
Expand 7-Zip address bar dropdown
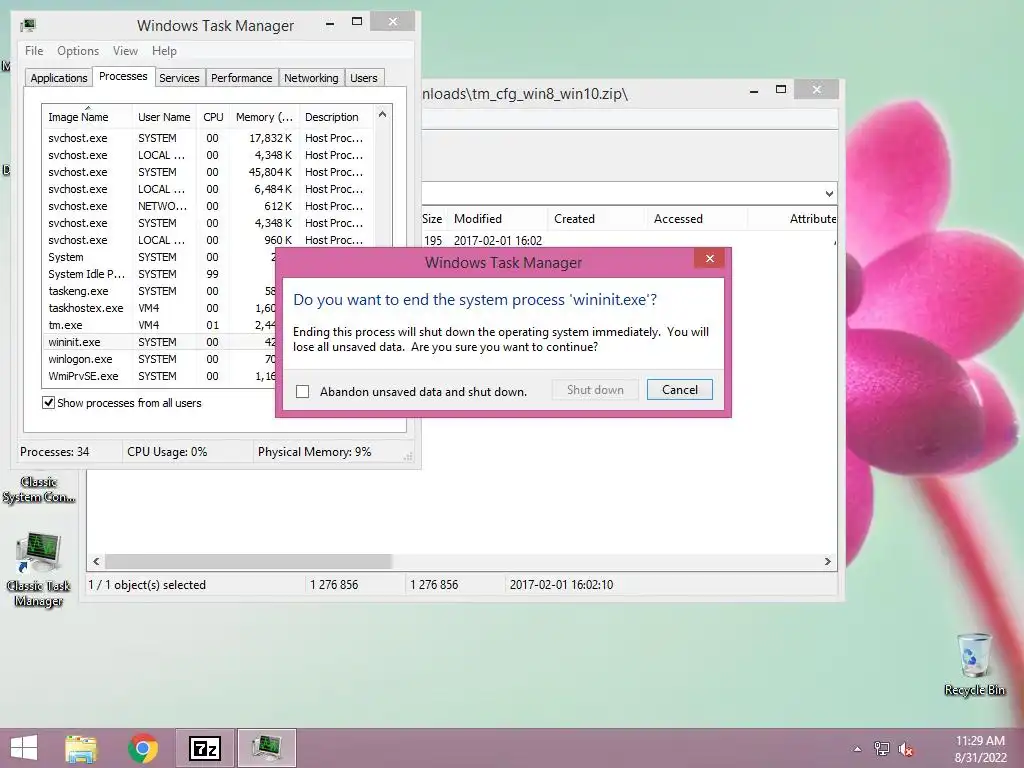coord(829,193)
